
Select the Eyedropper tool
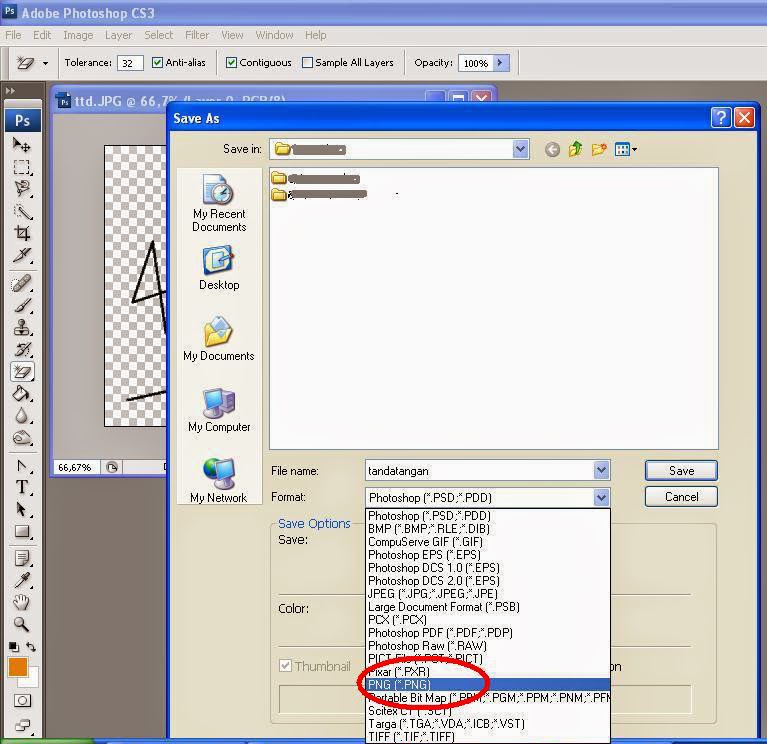(x=22, y=580)
